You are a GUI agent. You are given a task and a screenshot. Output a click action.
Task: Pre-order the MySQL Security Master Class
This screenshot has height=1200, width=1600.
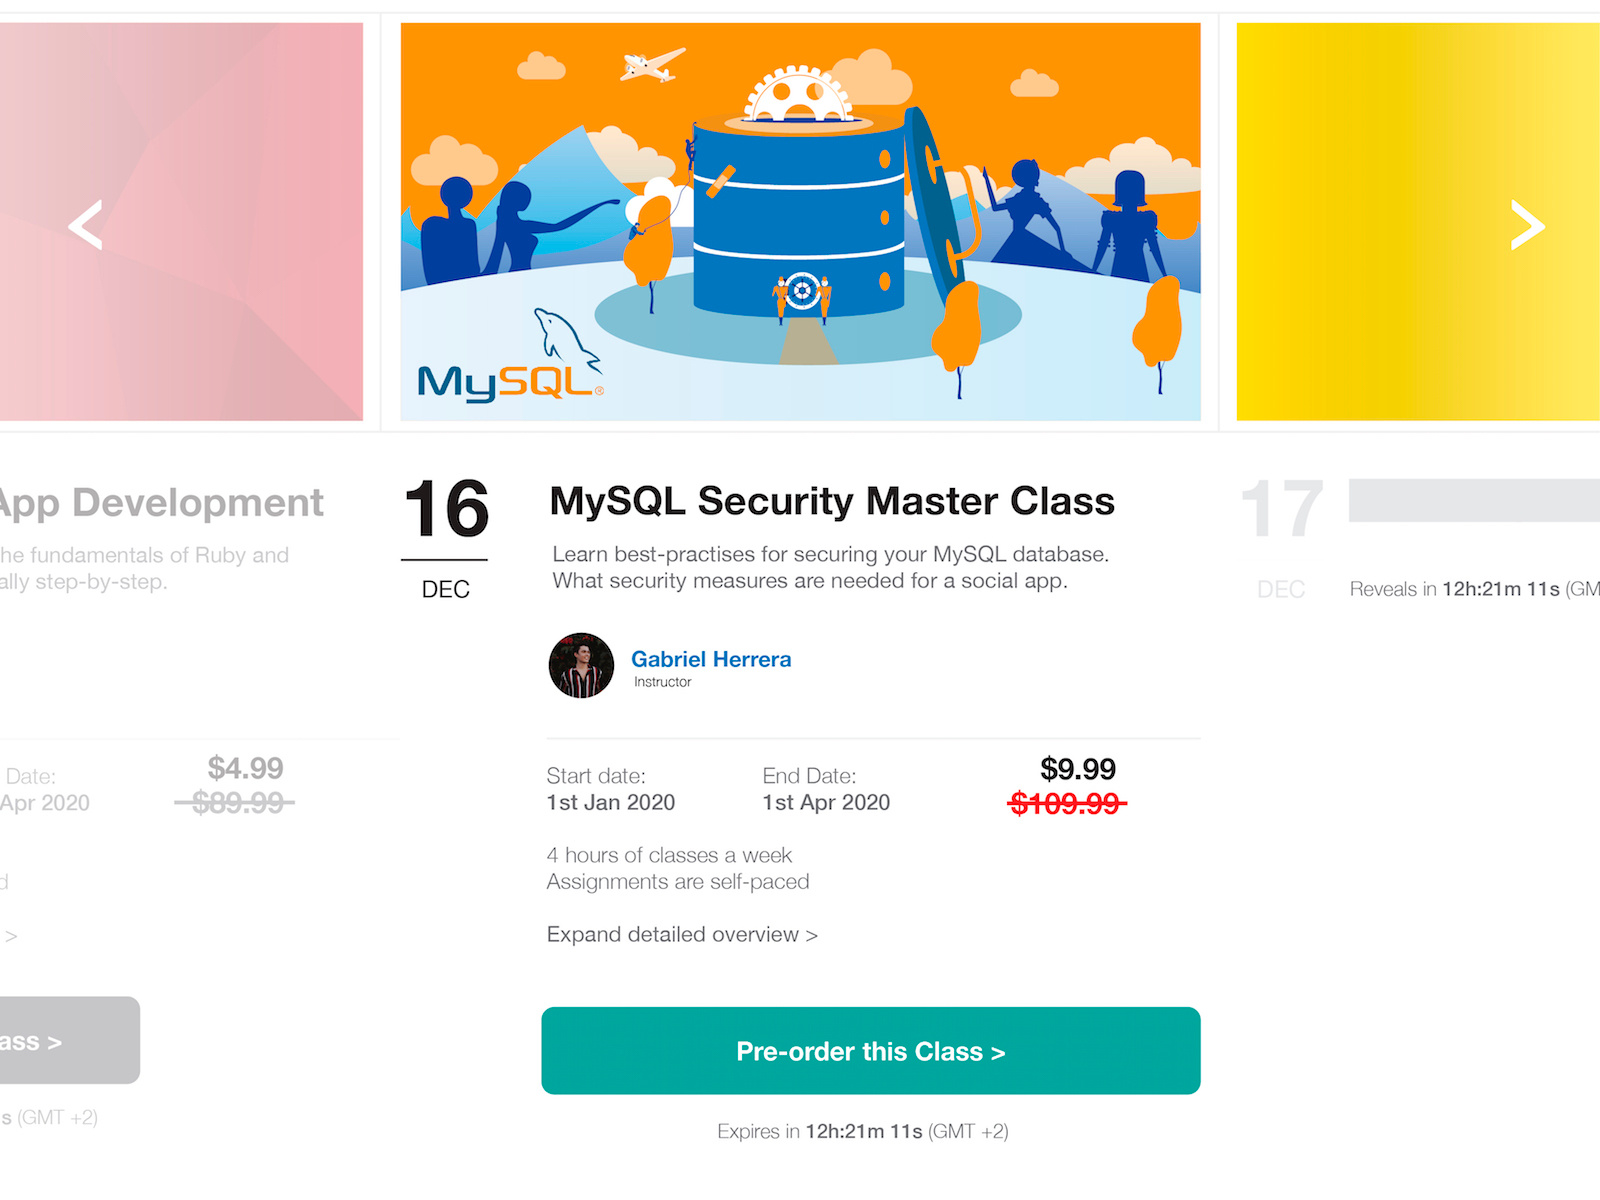pyautogui.click(x=870, y=1051)
